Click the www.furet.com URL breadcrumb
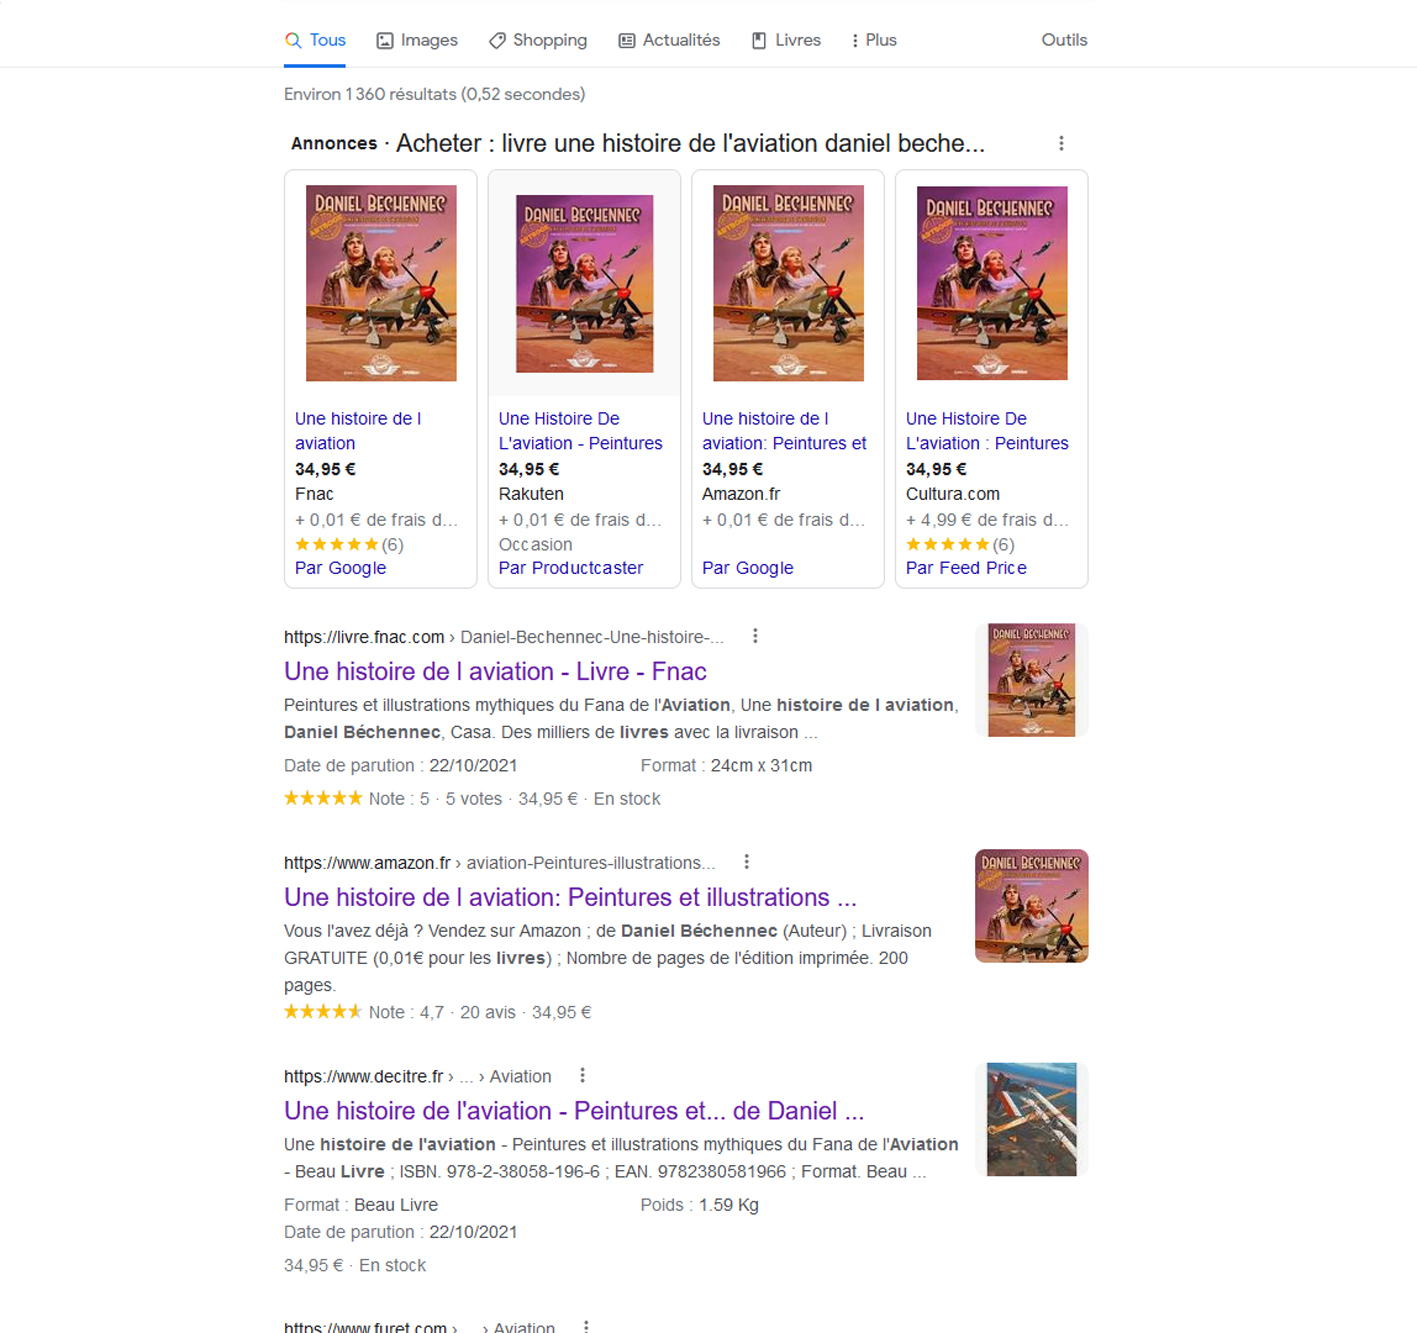The image size is (1417, 1333). [x=419, y=1326]
